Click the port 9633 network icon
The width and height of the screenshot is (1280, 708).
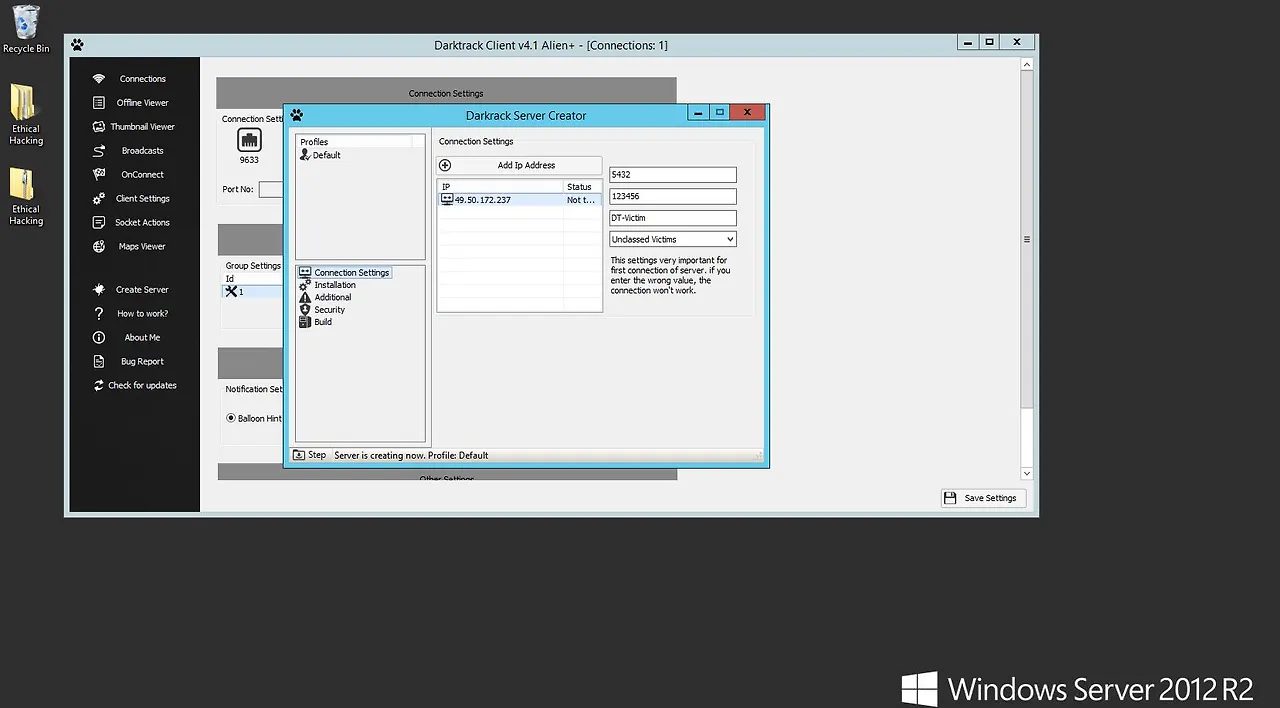coord(249,140)
